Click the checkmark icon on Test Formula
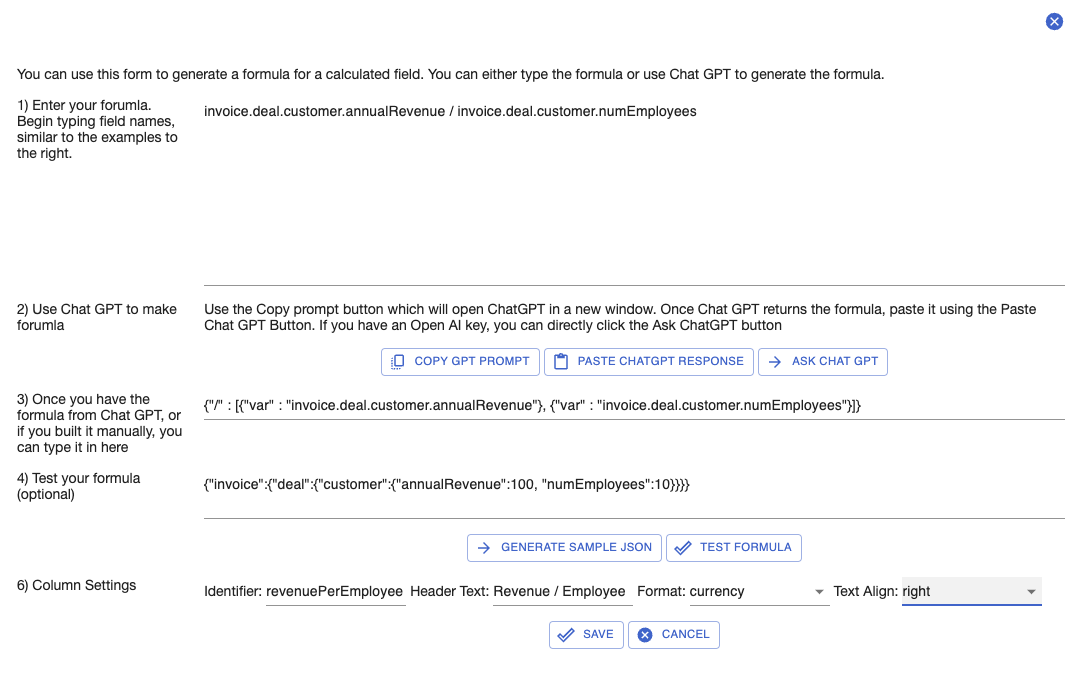This screenshot has width=1082, height=696. pyautogui.click(x=682, y=548)
